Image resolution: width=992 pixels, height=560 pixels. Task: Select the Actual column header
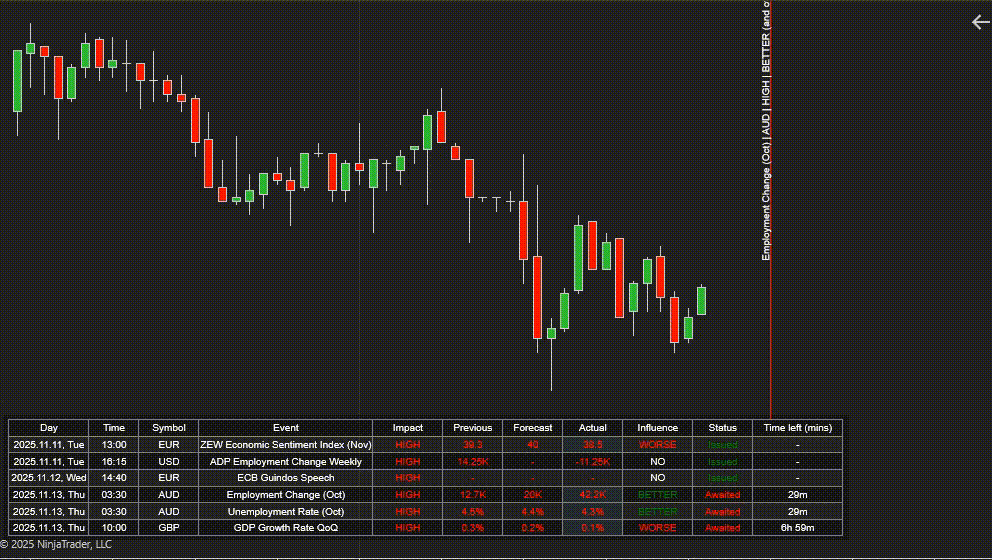coord(593,428)
